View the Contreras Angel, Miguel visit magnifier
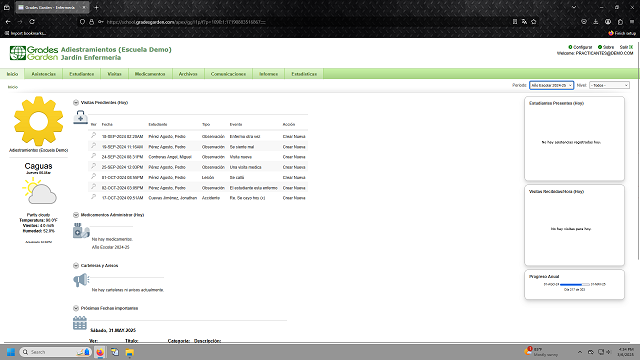 93,156
